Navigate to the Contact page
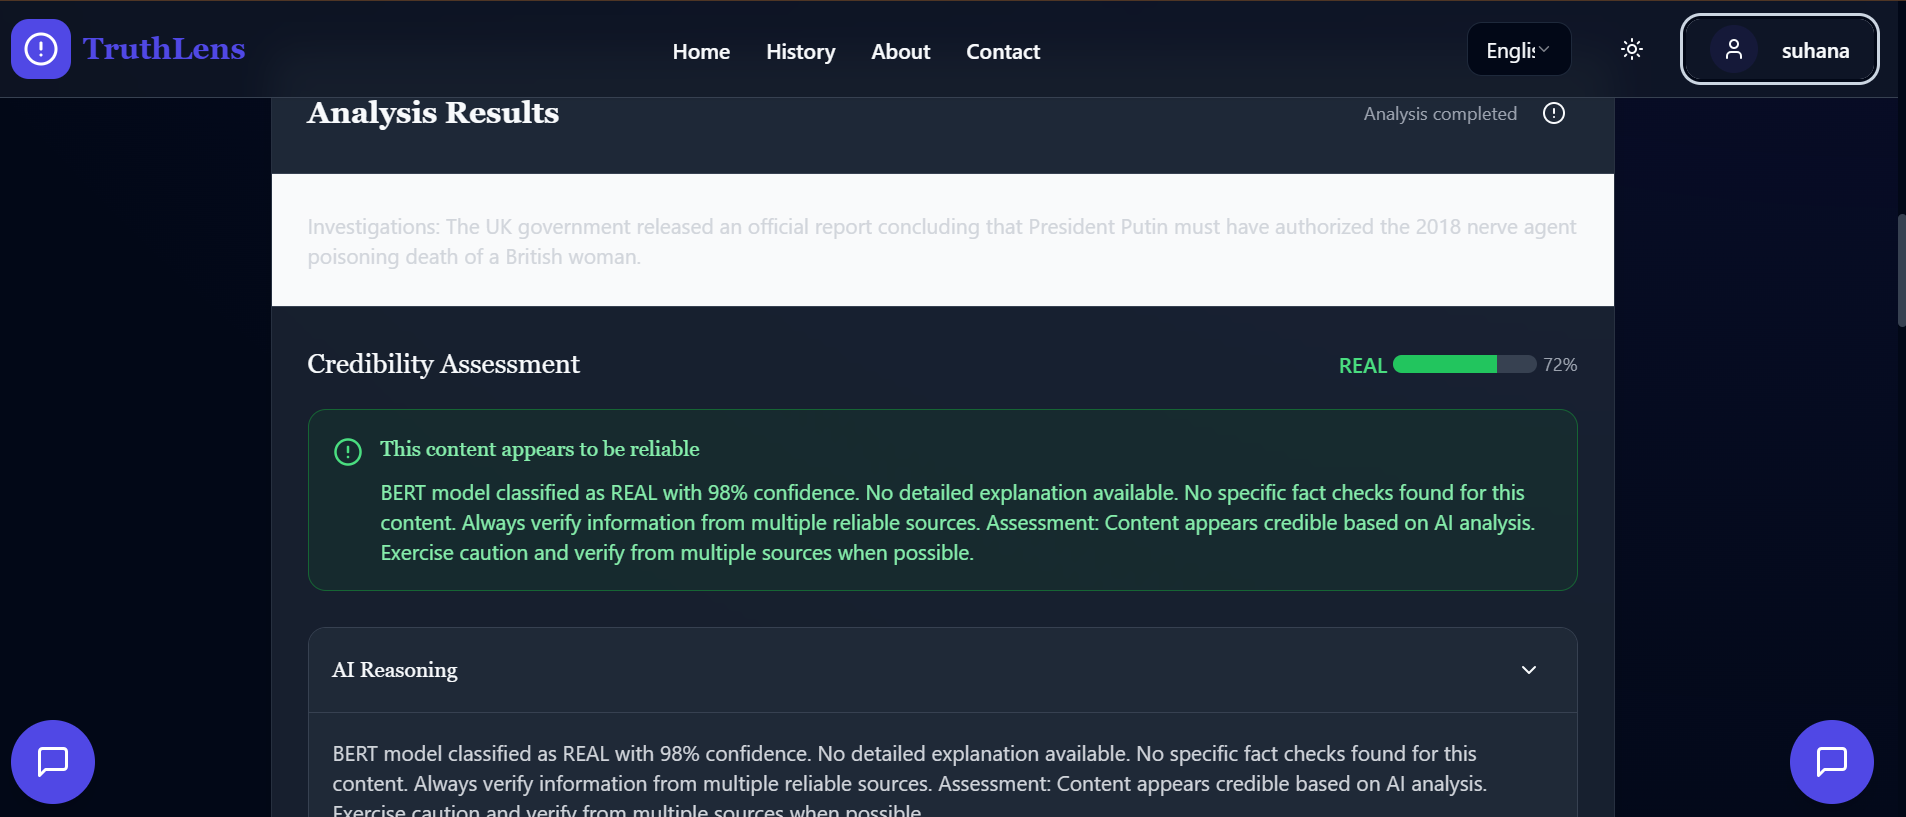This screenshot has height=817, width=1906. click(x=1003, y=52)
